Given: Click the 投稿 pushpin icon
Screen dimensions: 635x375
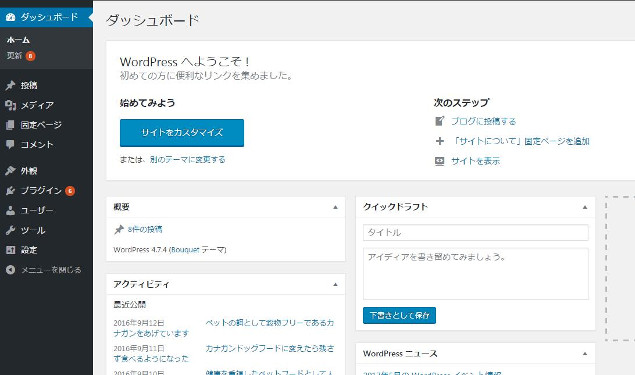Looking at the screenshot, I should pyautogui.click(x=11, y=85).
